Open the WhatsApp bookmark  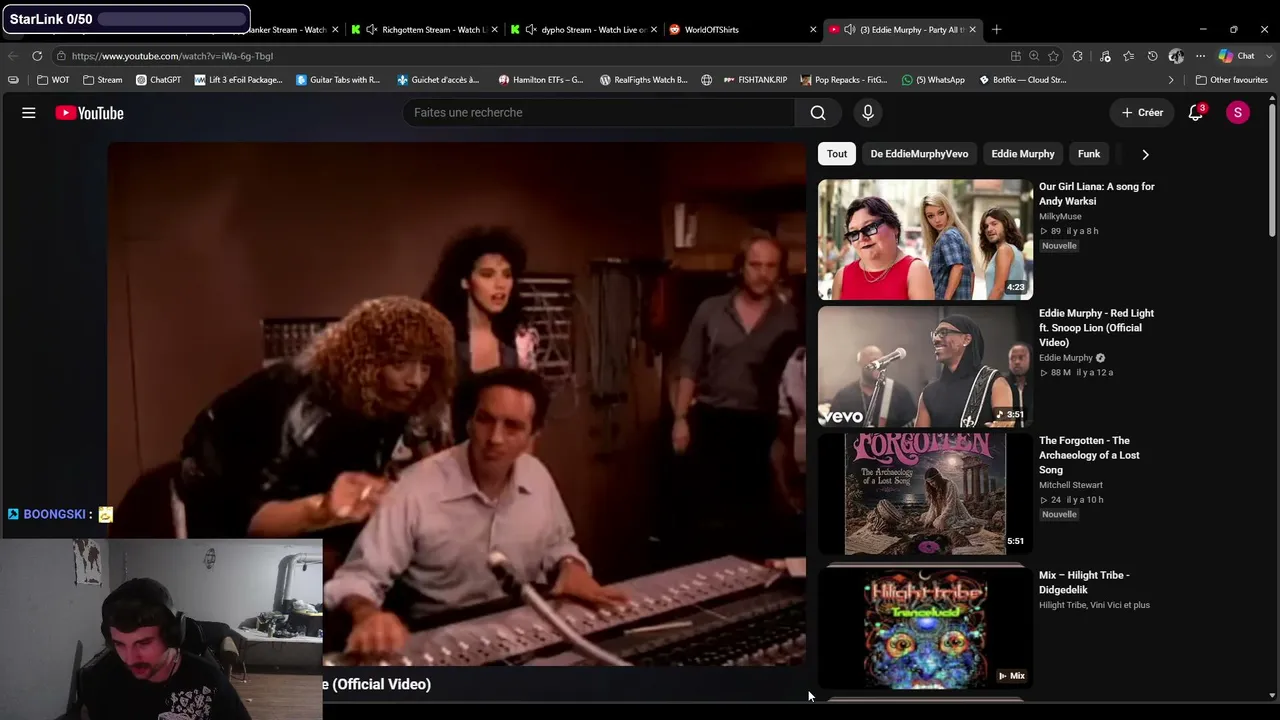(933, 80)
